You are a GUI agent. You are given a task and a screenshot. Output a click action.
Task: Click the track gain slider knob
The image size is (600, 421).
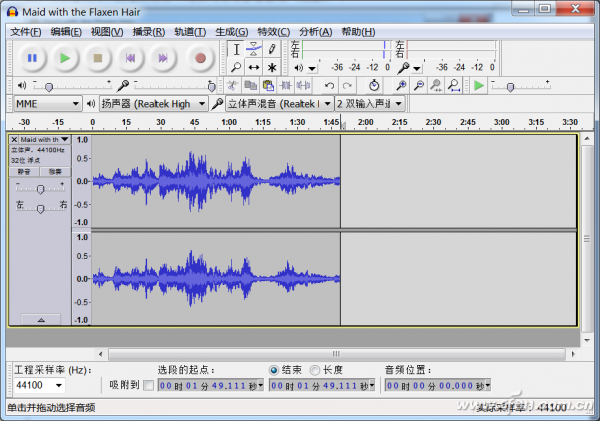click(x=40, y=189)
